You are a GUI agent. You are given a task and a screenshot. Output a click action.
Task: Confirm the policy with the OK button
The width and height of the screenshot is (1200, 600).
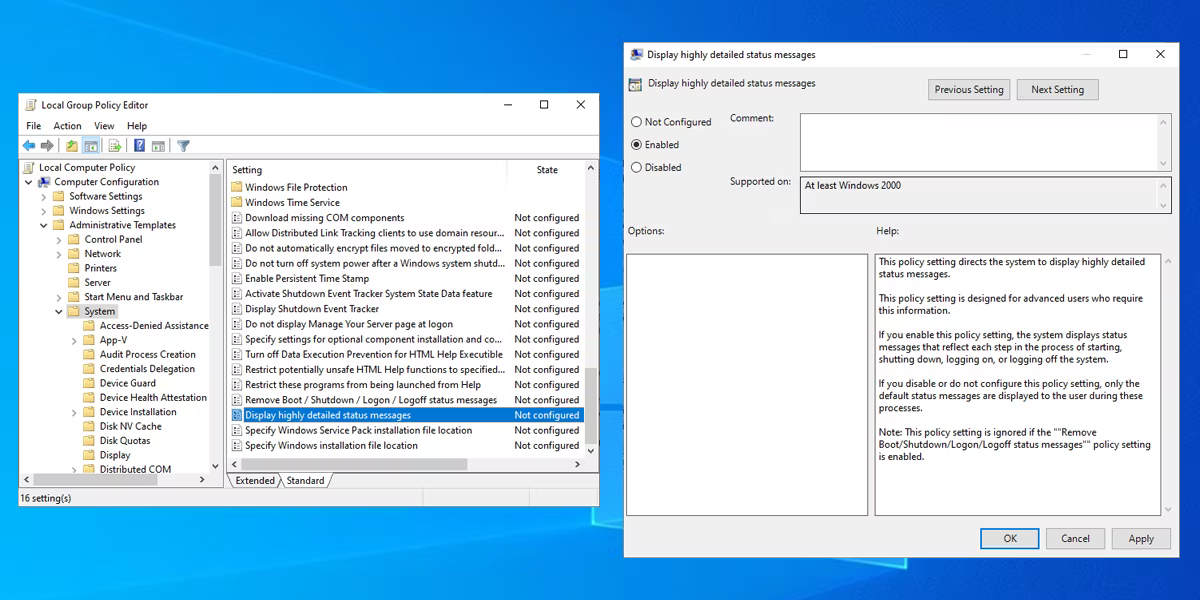[x=1010, y=538]
